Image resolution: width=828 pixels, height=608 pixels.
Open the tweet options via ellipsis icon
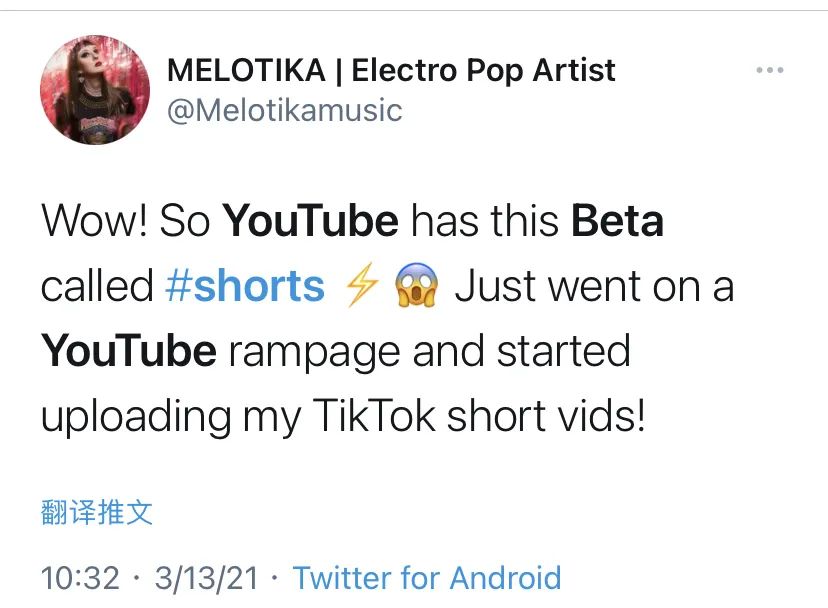click(770, 68)
